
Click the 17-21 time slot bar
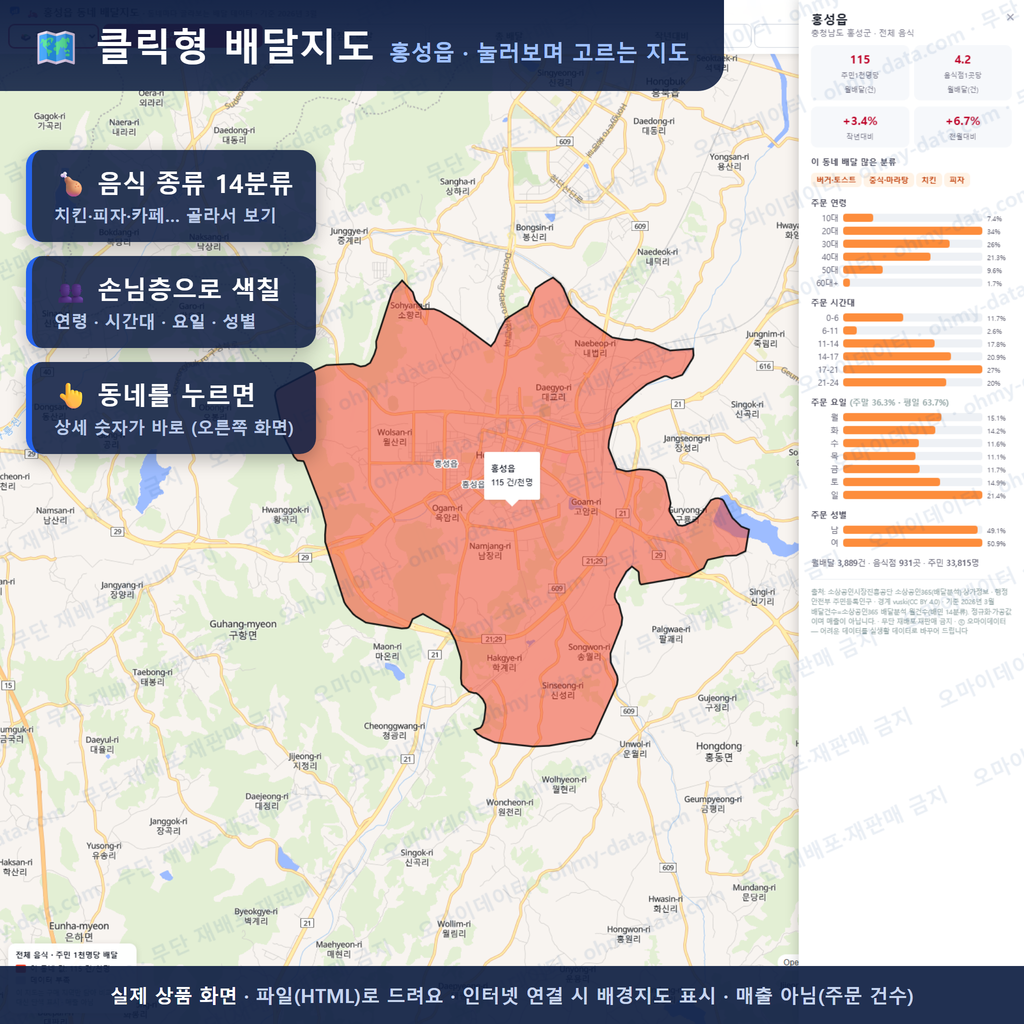tap(912, 370)
